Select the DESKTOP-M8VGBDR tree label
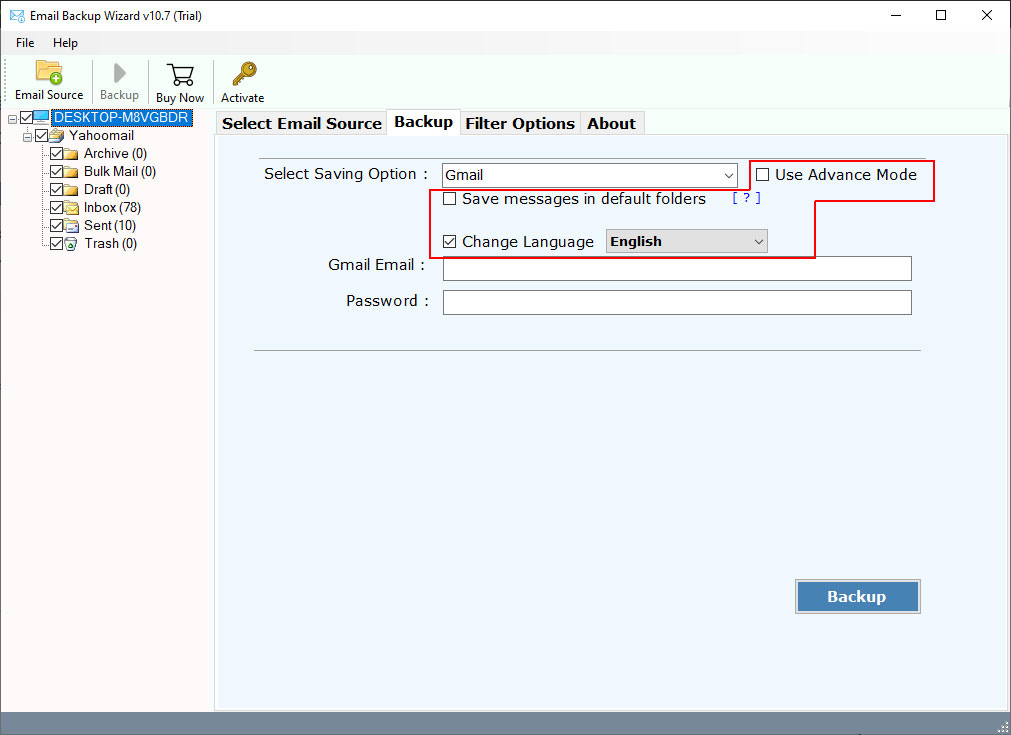This screenshot has height=735, width=1011. click(x=121, y=117)
